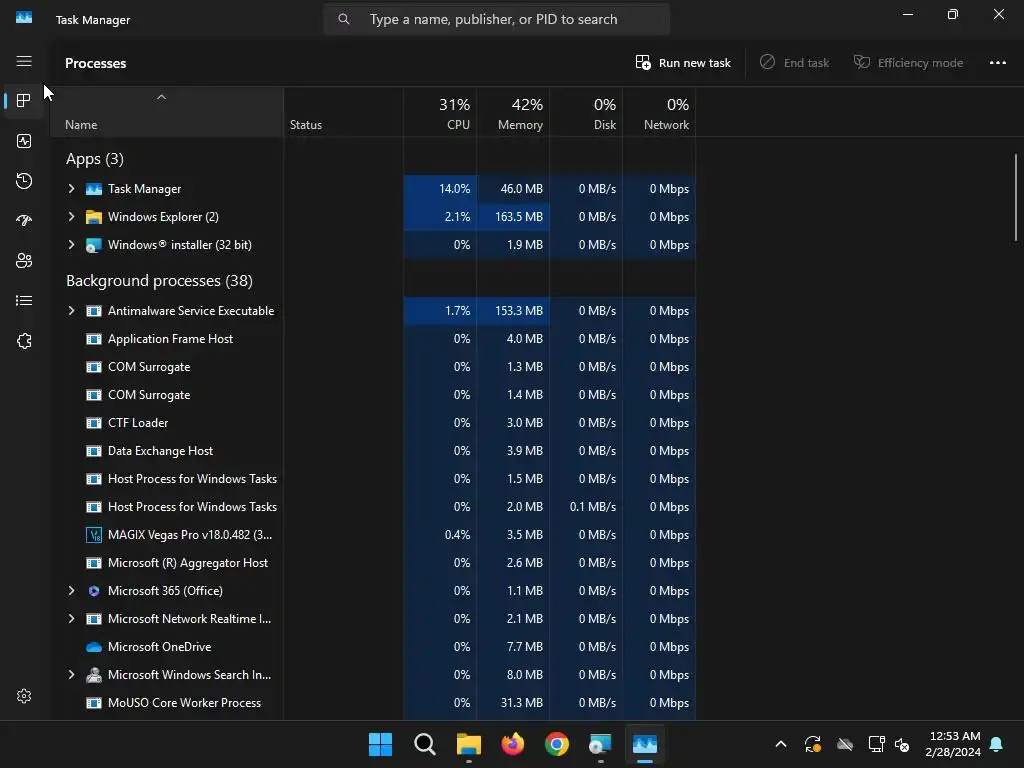Open File Explorer from taskbar
The image size is (1024, 768).
(x=468, y=744)
